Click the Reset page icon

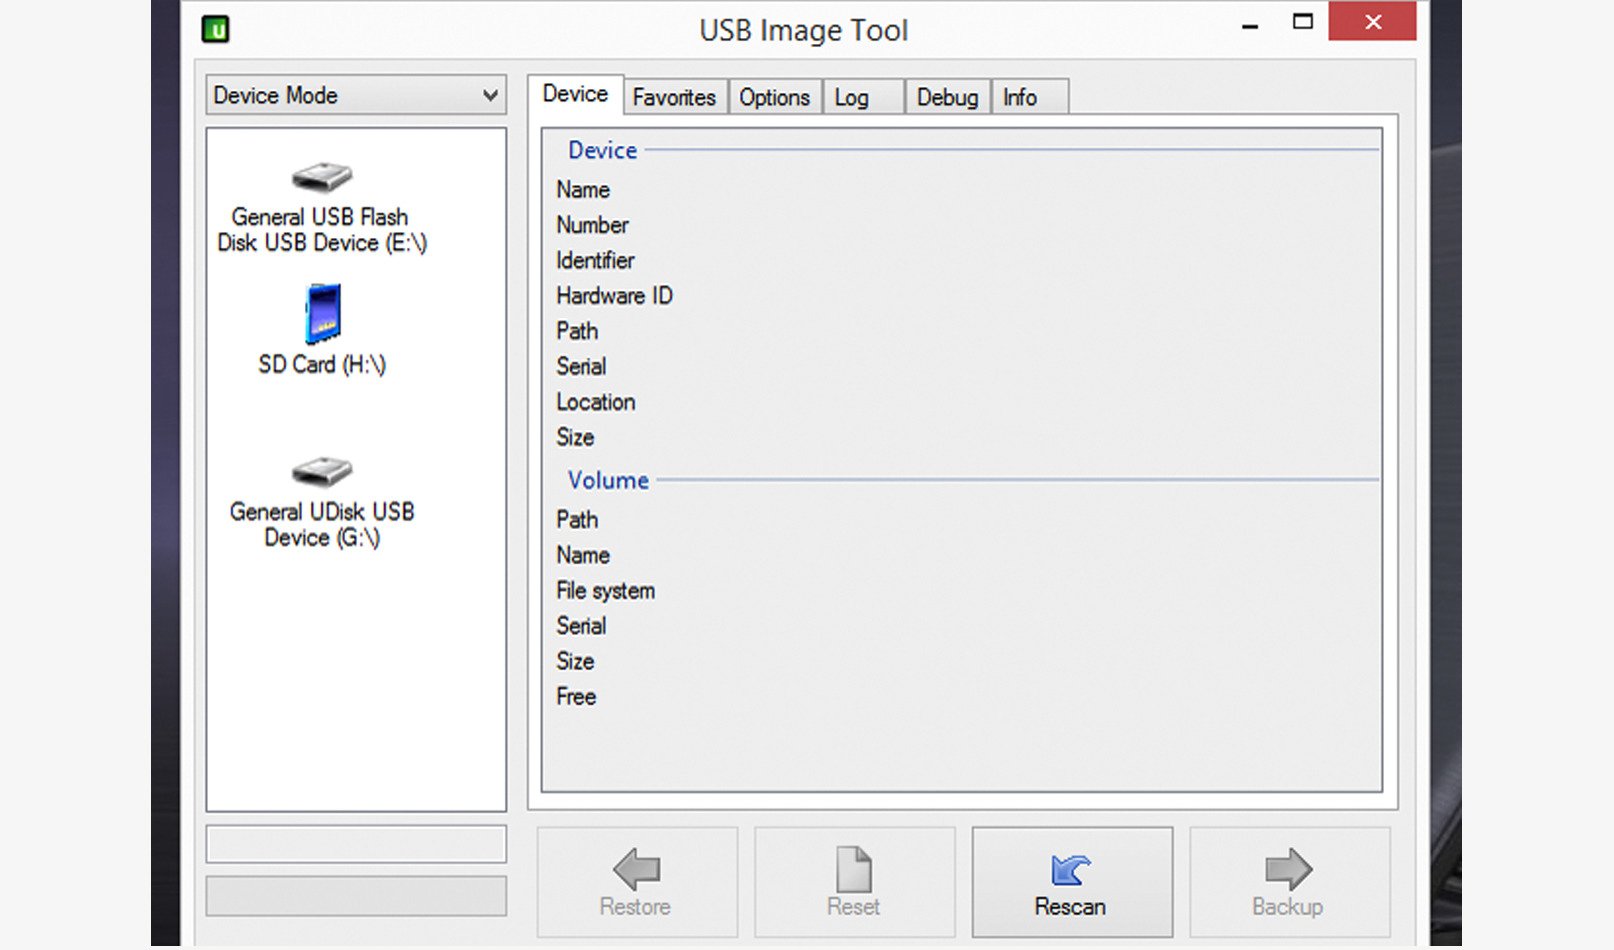853,868
